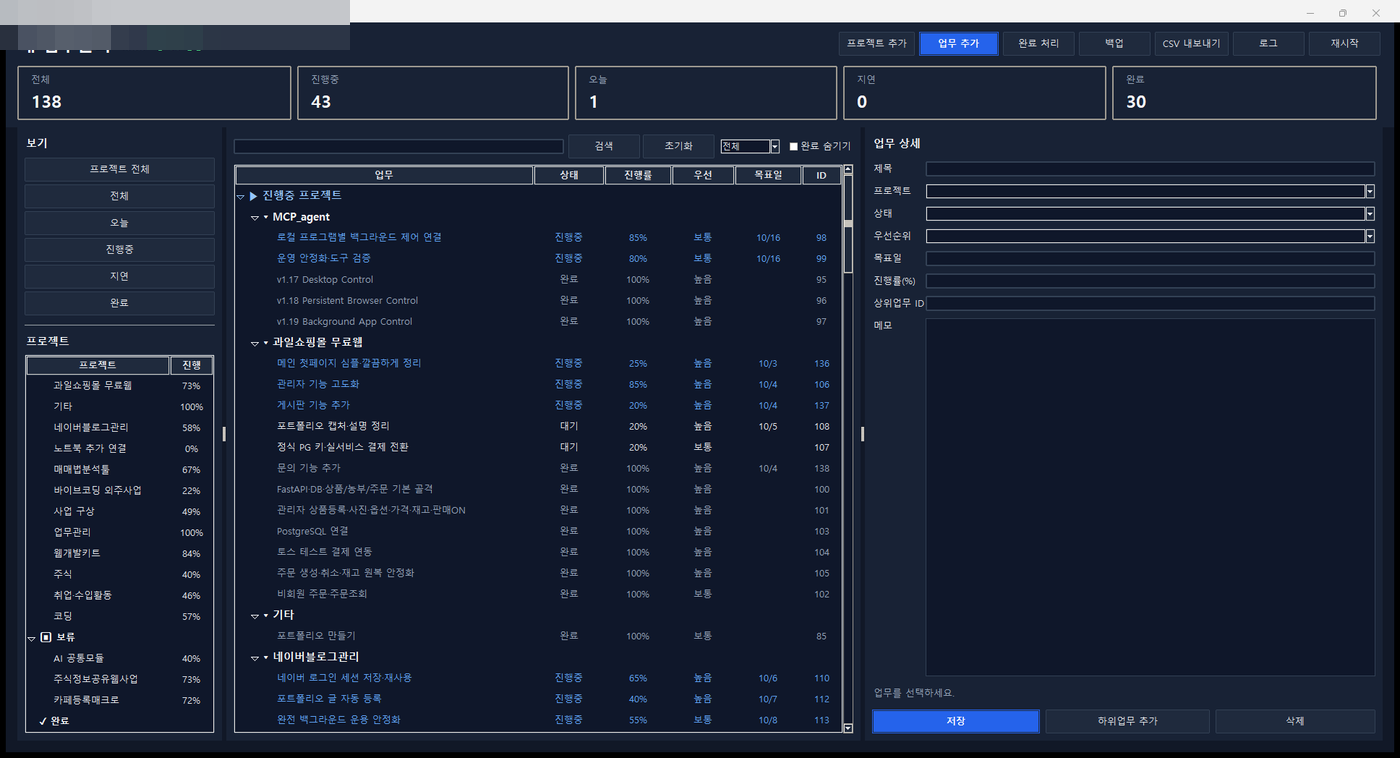The height and width of the screenshot is (758, 1400).
Task: Collapse the 과일쇼핑몰 무료웹 group
Action: click(x=254, y=343)
